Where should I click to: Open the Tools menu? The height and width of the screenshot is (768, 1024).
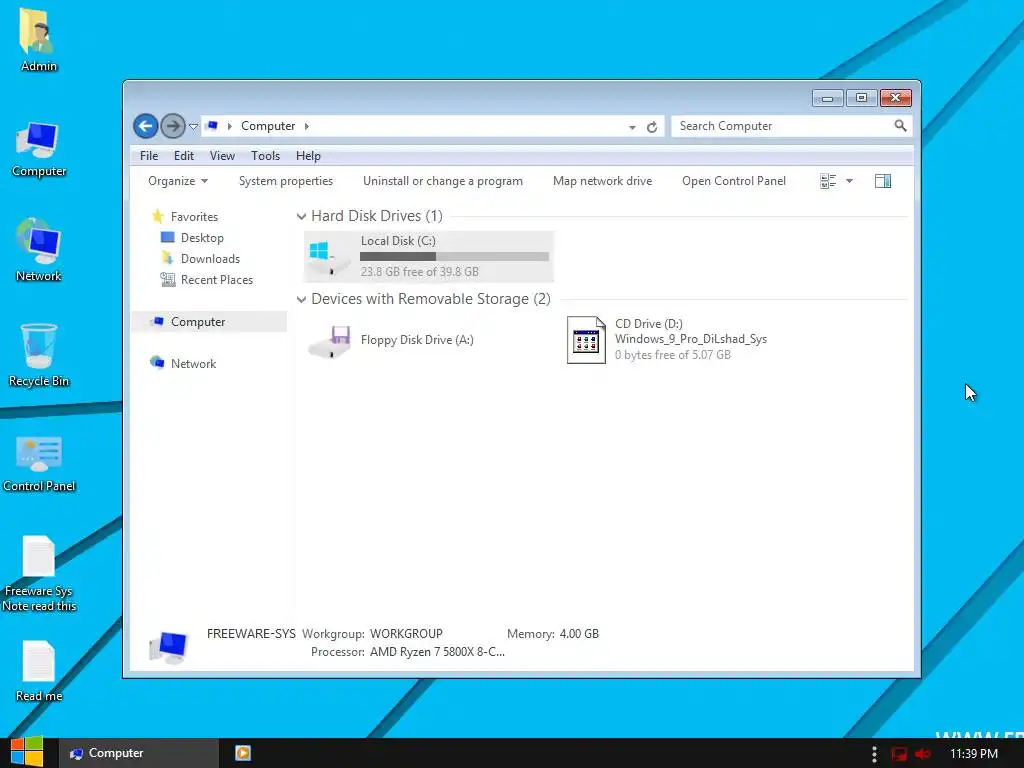(265, 155)
